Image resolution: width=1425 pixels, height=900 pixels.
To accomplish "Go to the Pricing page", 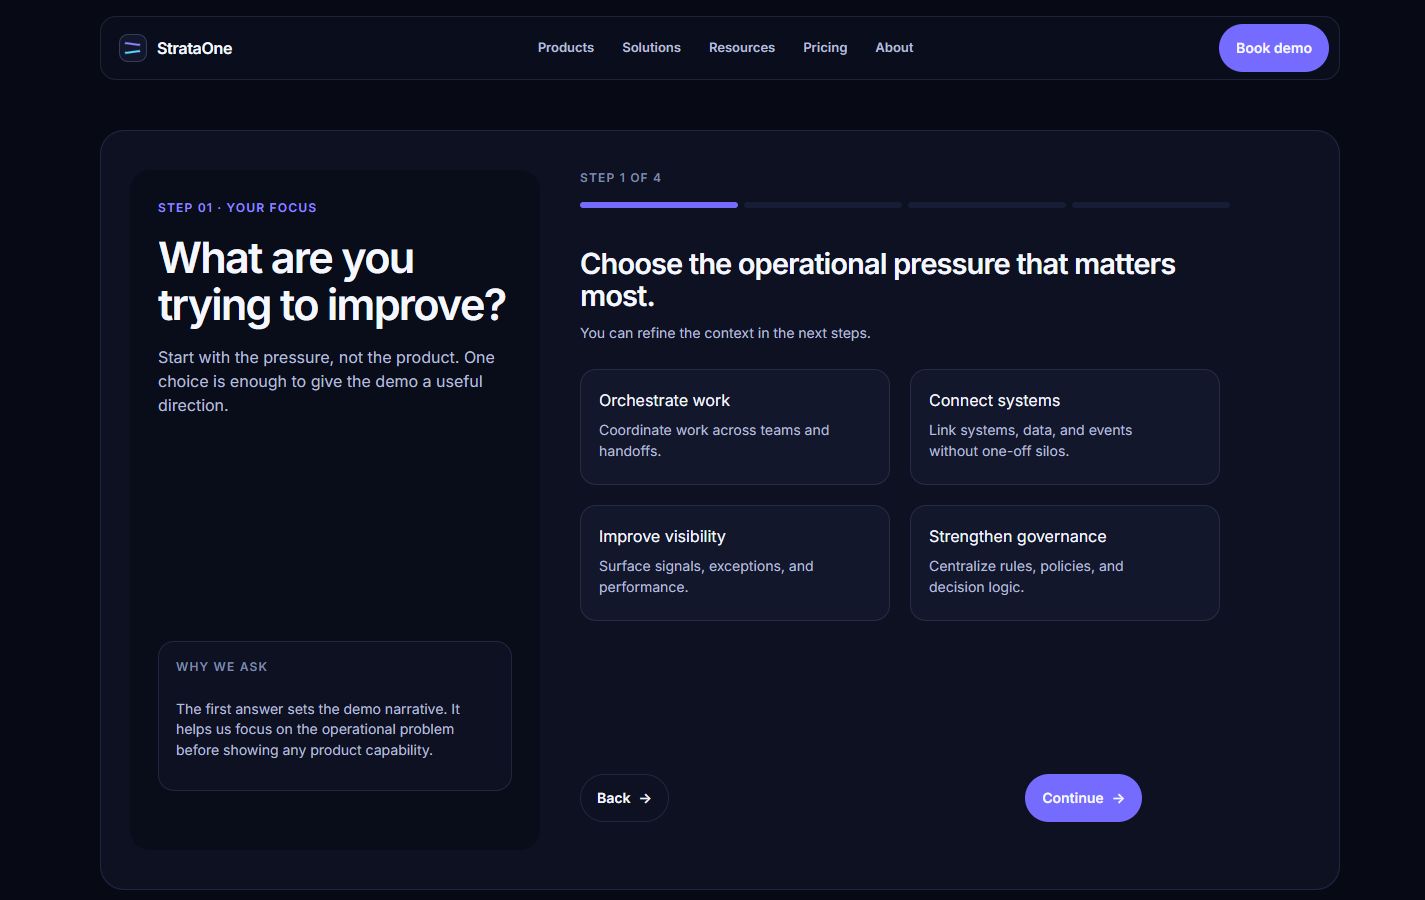I will [825, 47].
